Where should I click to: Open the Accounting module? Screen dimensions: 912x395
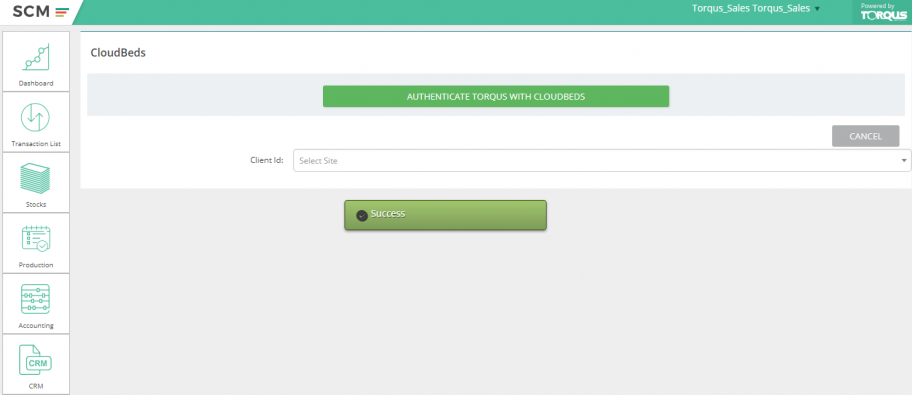point(36,304)
